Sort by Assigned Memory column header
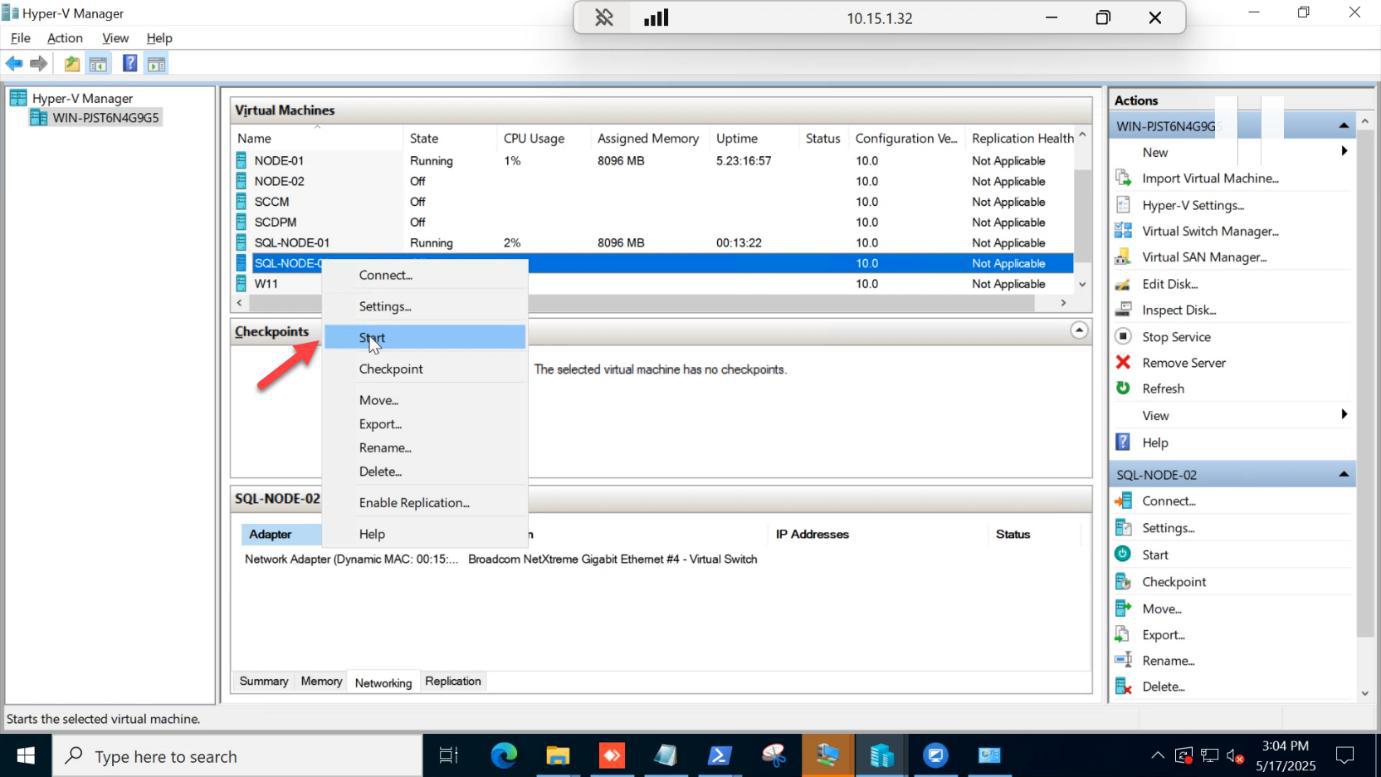Screen dimensions: 1381x777 click(x=649, y=138)
